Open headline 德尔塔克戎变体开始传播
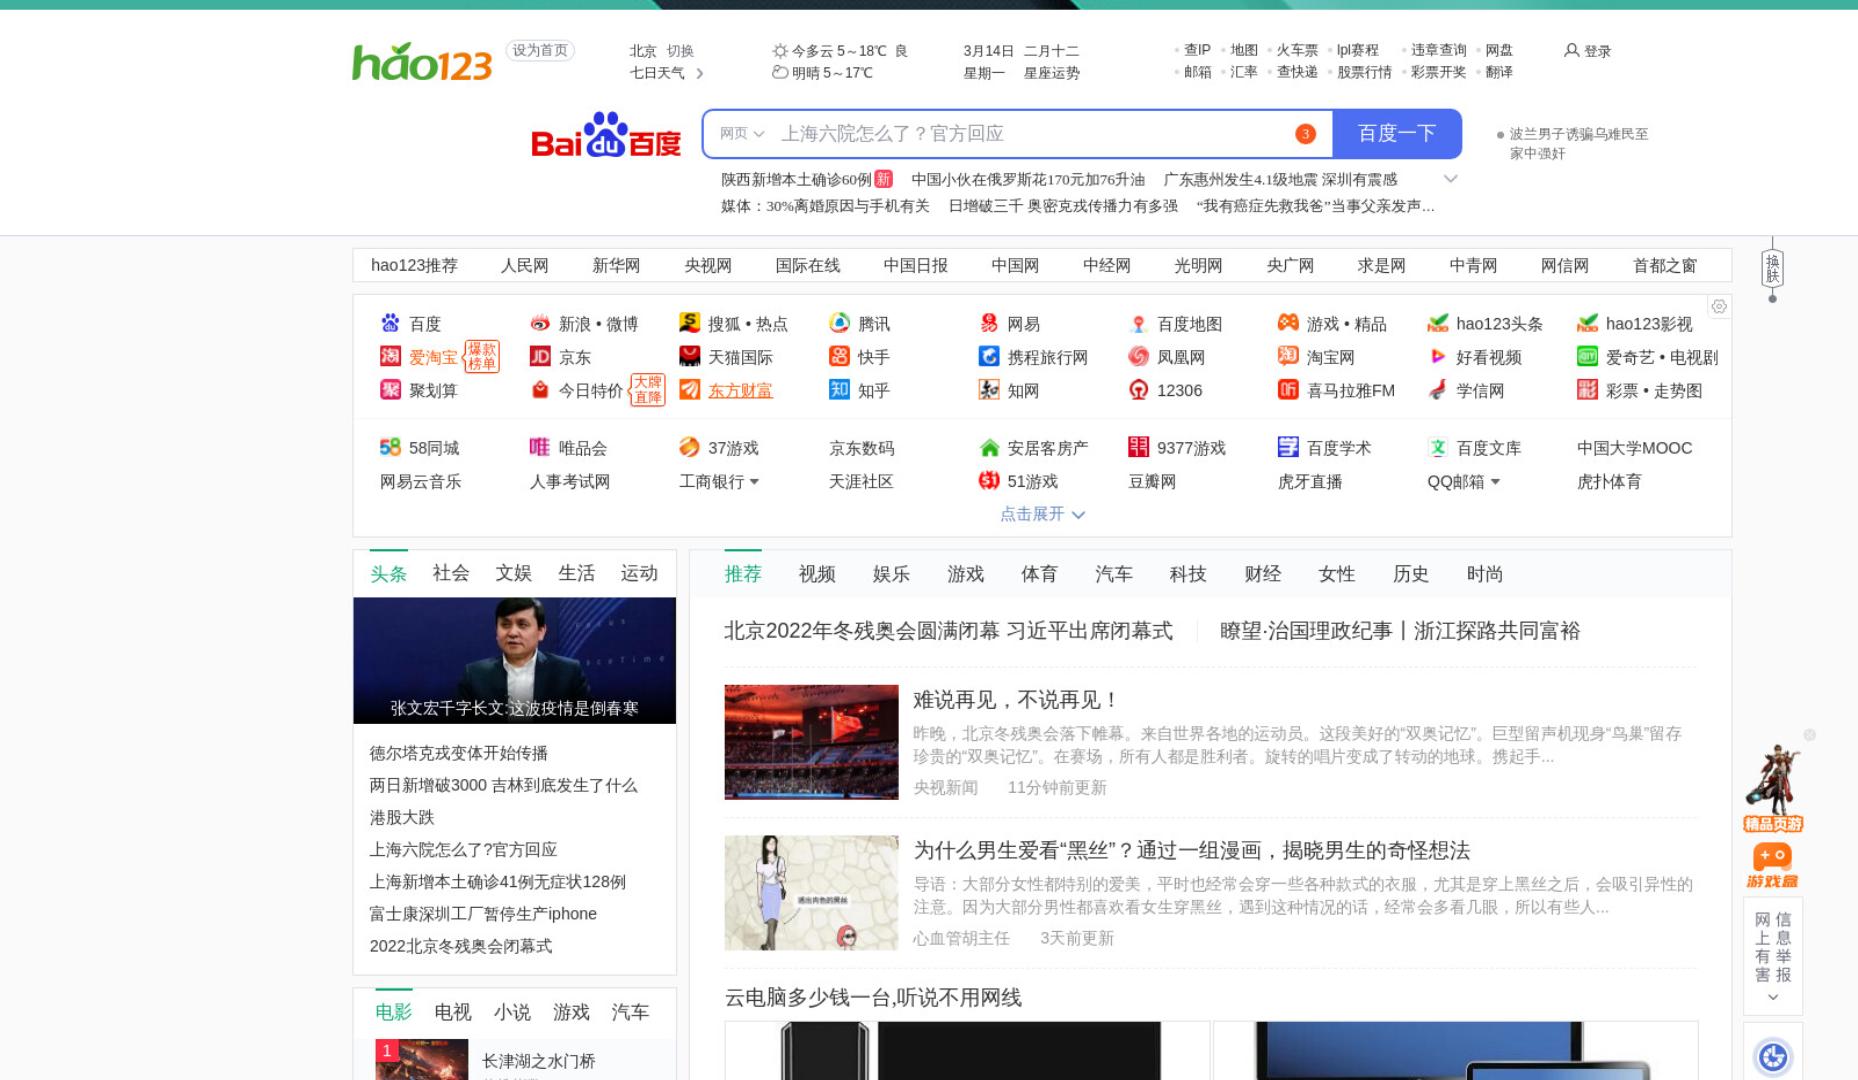Screen dimensions: 1858x1080 459,753
